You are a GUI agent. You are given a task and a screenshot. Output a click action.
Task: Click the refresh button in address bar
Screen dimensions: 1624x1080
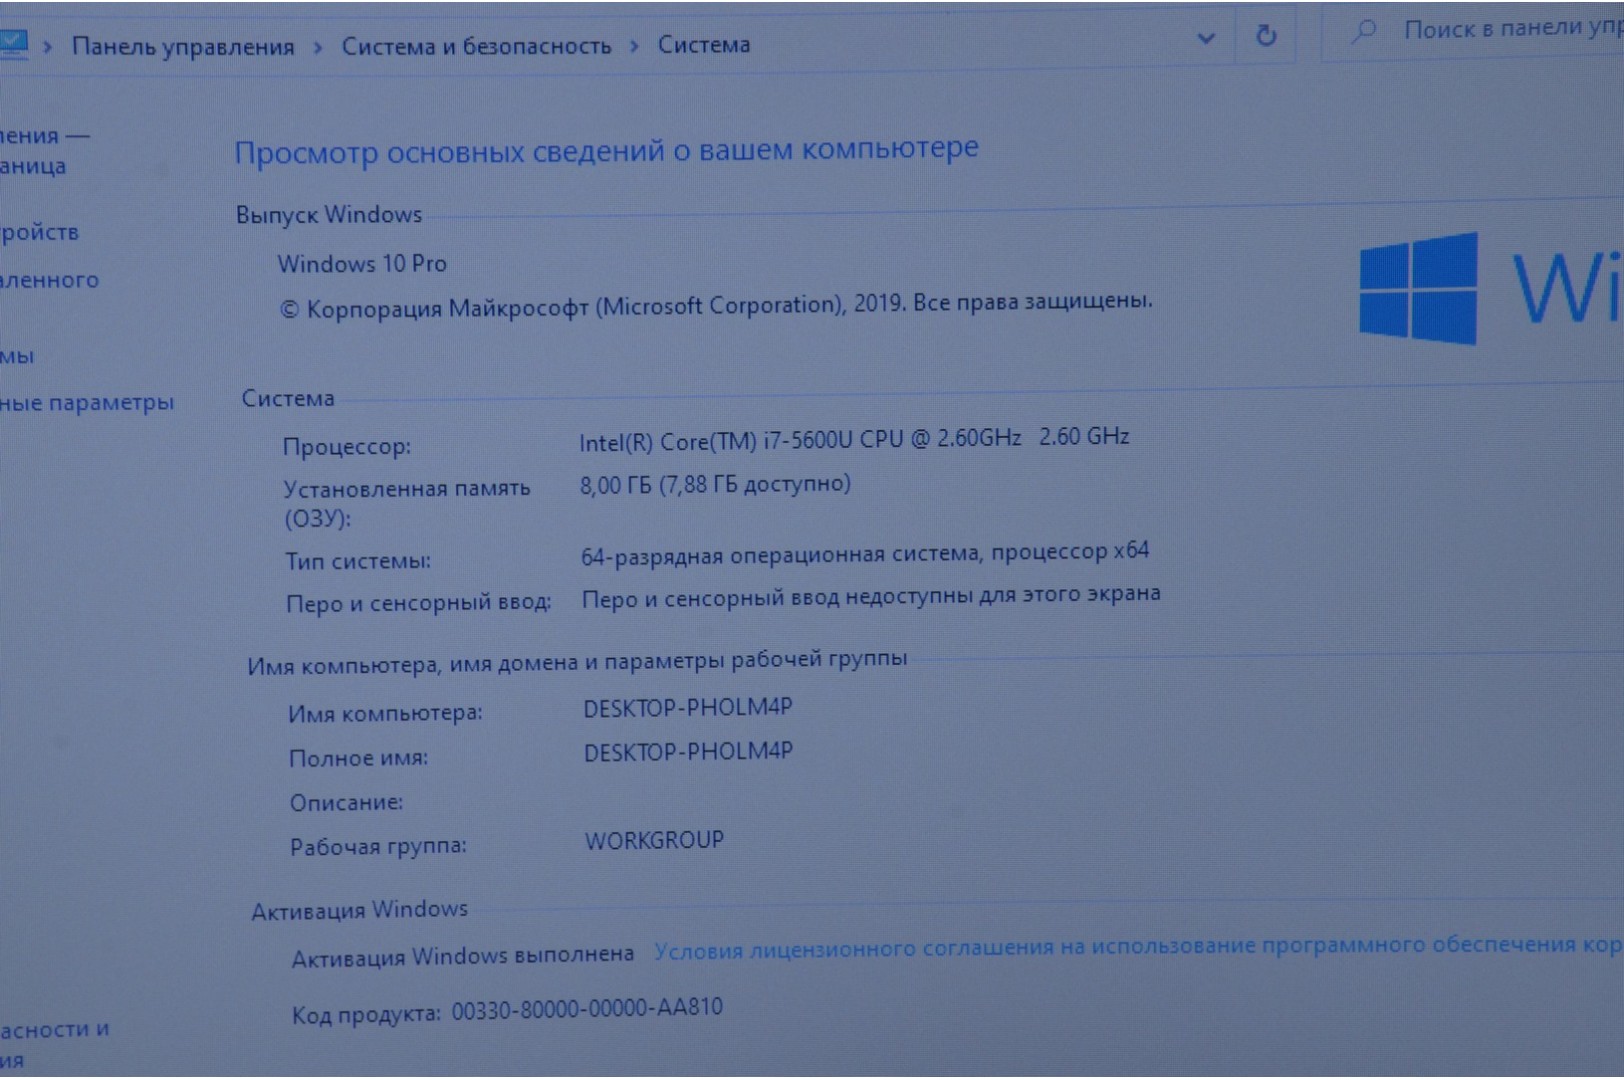pos(1265,36)
